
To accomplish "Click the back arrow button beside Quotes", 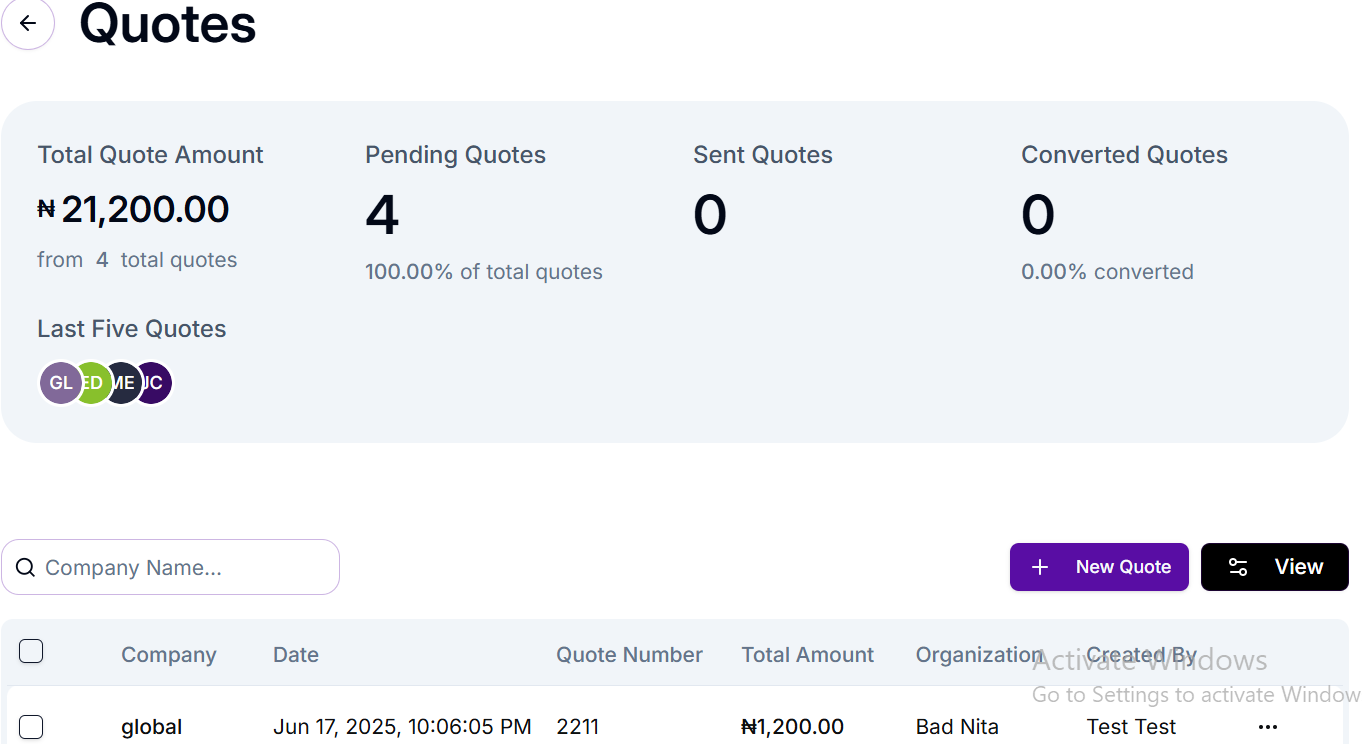I will 28,23.
